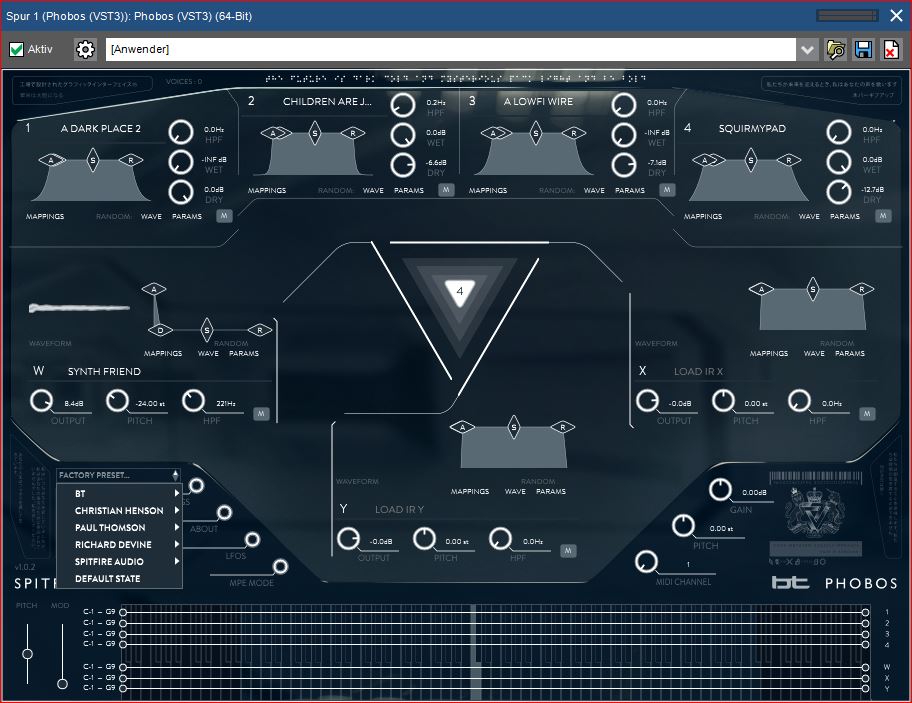
Task: Click right key-range handle of row W
Action: click(865, 667)
